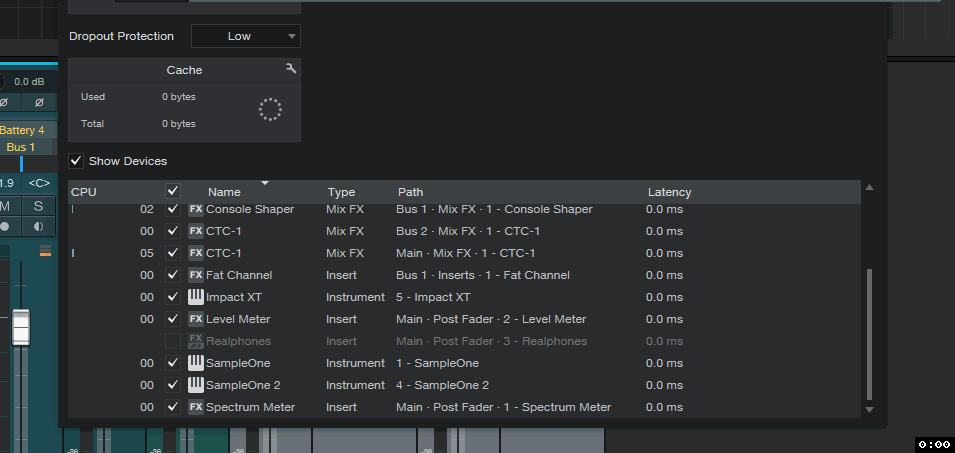The image size is (955, 453).
Task: Click the device list vertical scrollbar thumb
Action: click(869, 334)
